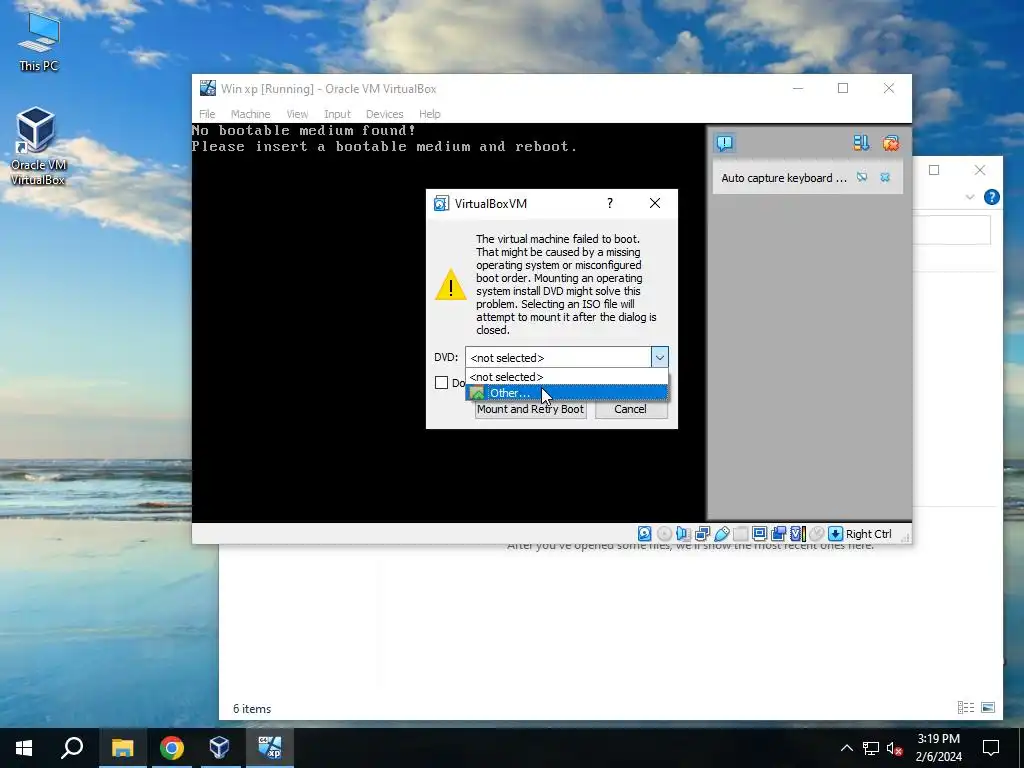The image size is (1024, 768).
Task: Toggle the notification center speech-bubble icon
Action: pyautogui.click(x=724, y=143)
